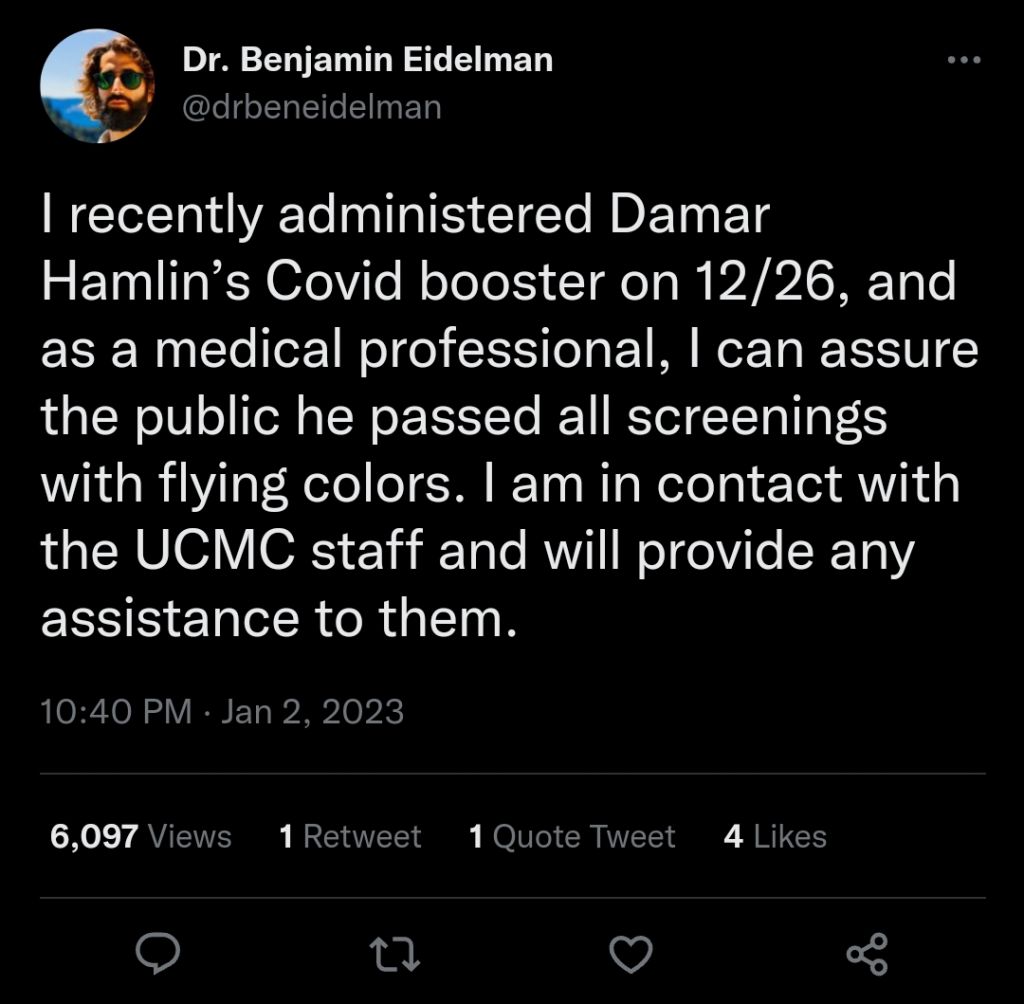Open Dr. Benjamin Eidelman's profile name

click(x=367, y=60)
